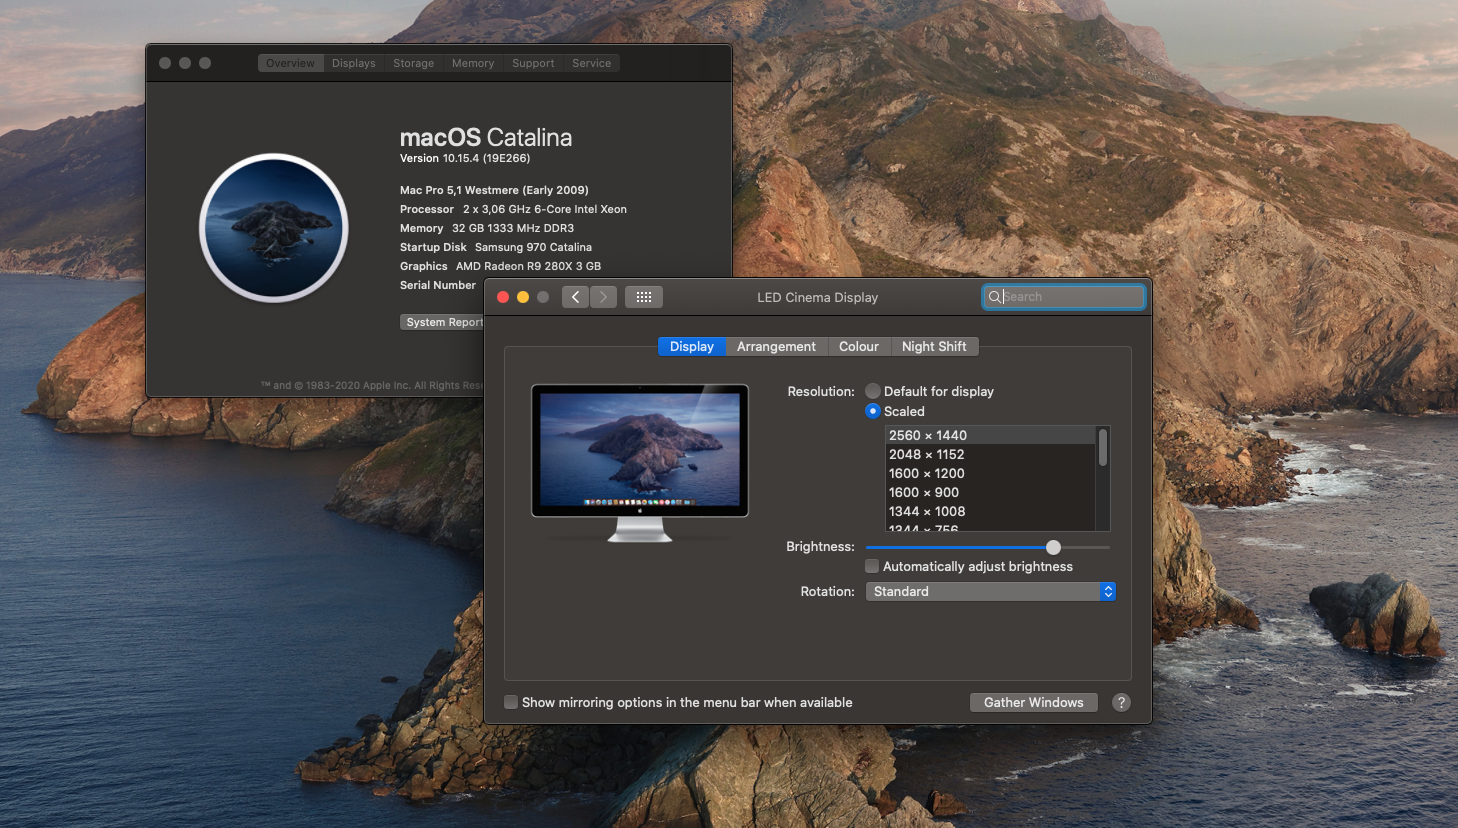Click Startup Disk Samsung 970 Catalina line
Image resolution: width=1458 pixels, height=828 pixels.
click(496, 247)
